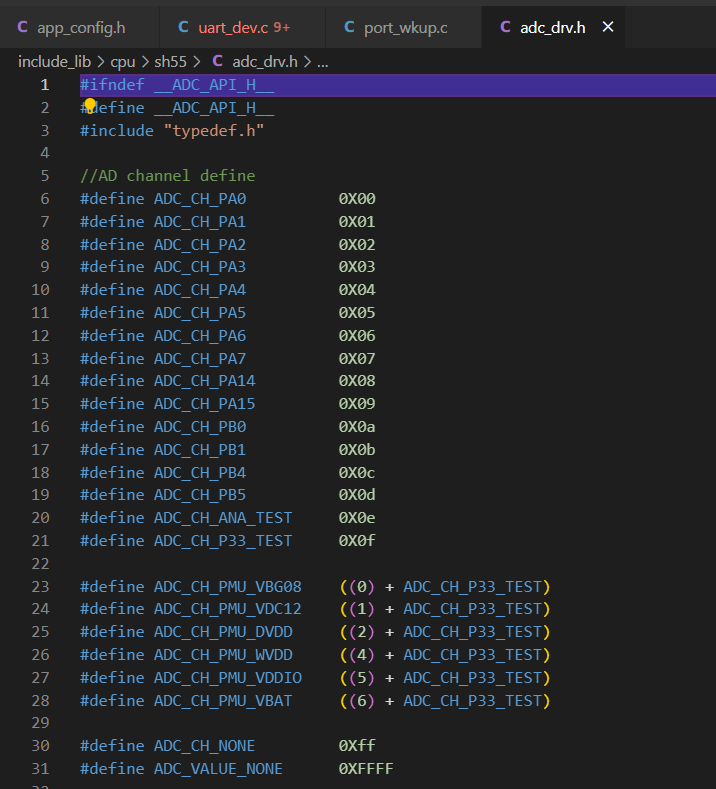The width and height of the screenshot is (716, 789).
Task: Click the __ADC_API_H__ text on the #define line
Action: click(x=214, y=108)
